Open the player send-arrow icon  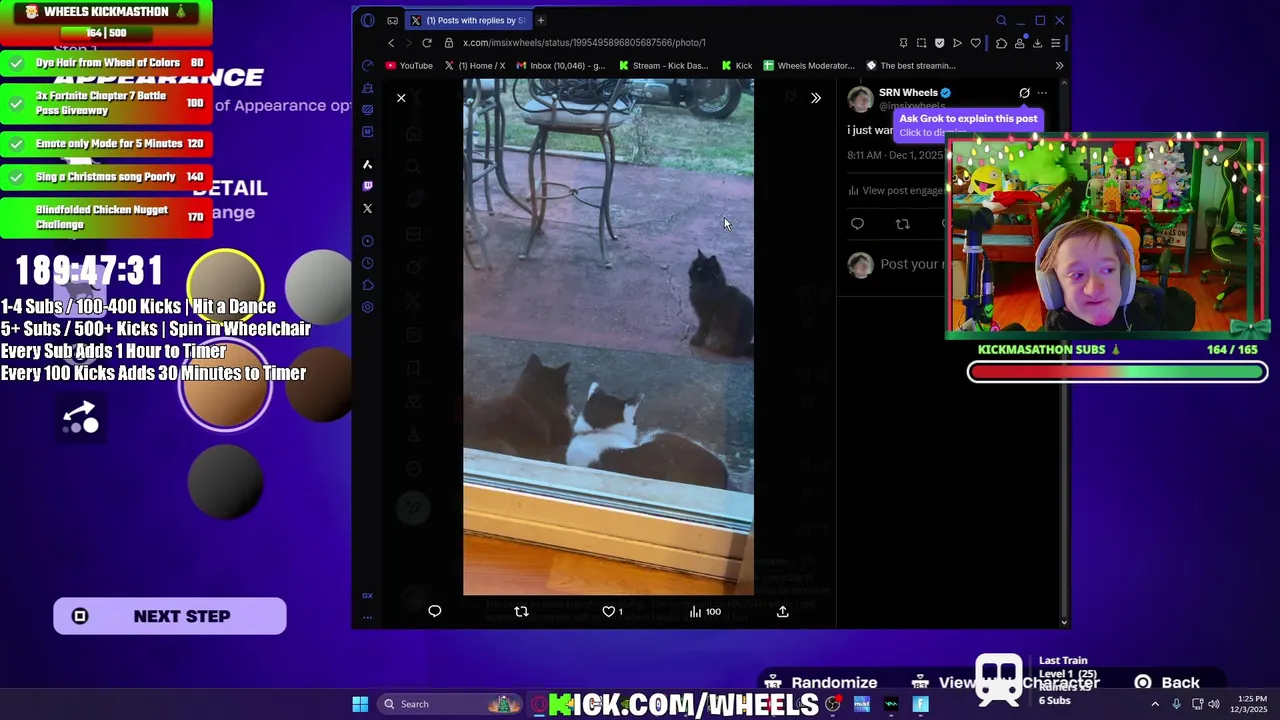[x=957, y=43]
